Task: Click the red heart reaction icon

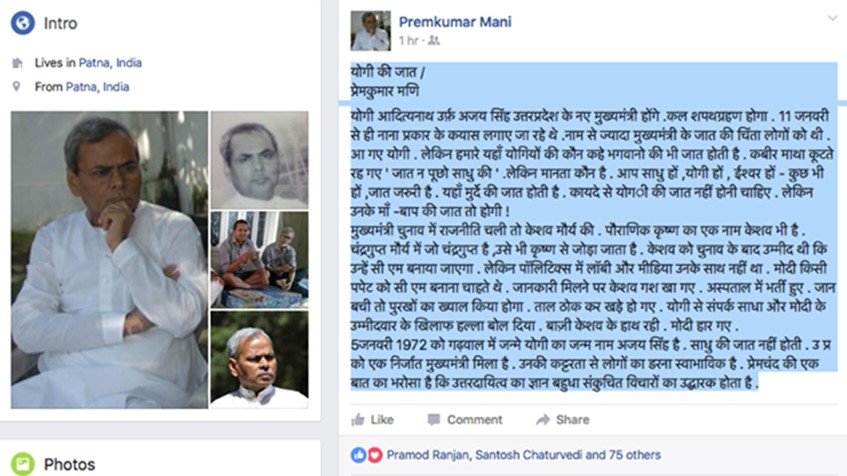Action: (375, 455)
